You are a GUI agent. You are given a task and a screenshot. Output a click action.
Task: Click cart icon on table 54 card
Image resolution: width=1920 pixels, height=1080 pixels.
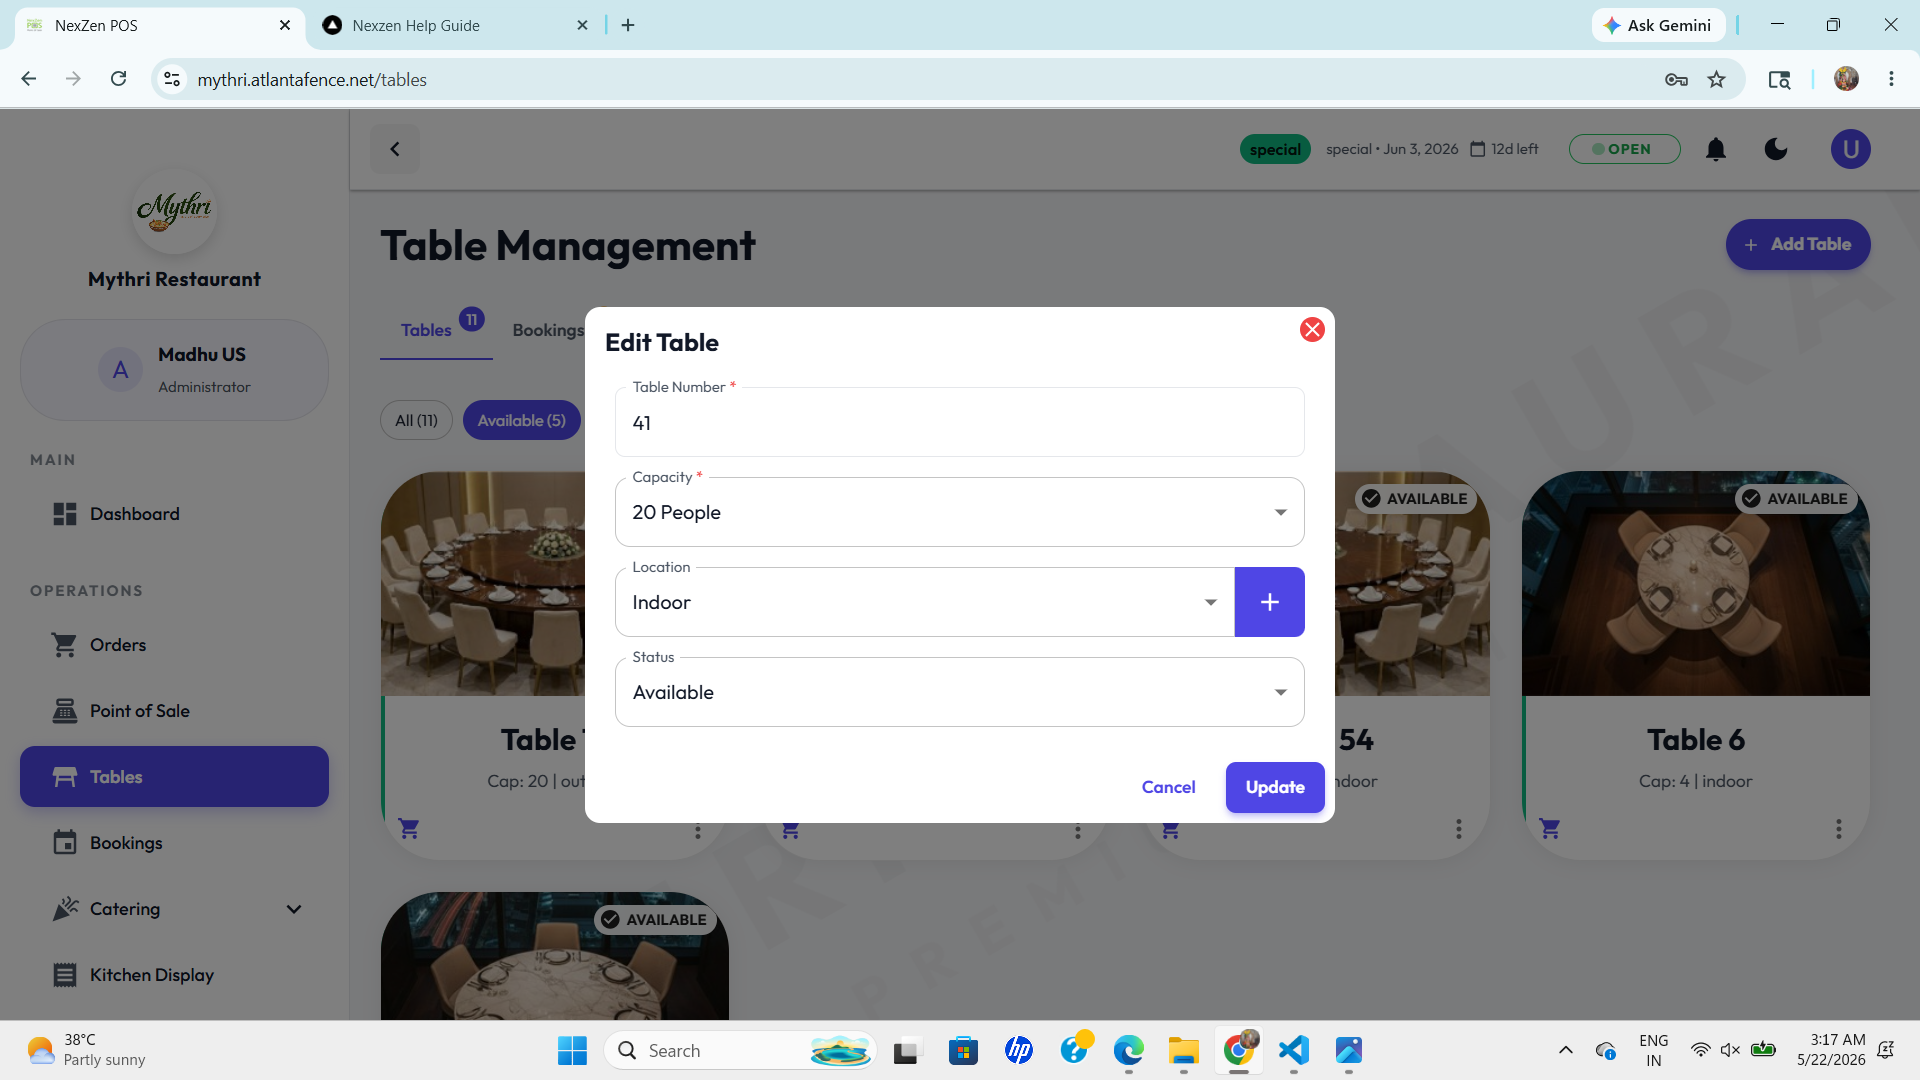(1170, 830)
